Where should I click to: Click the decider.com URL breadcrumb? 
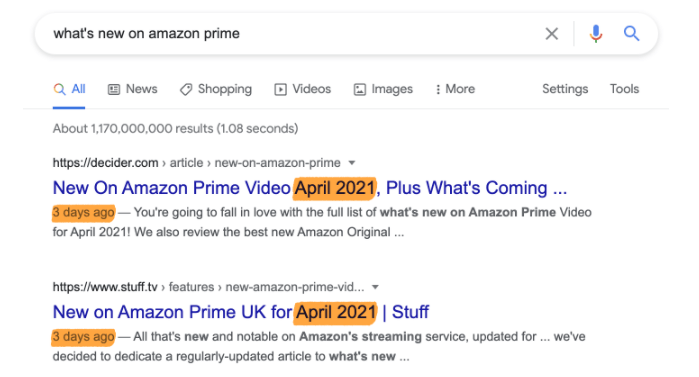197,163
